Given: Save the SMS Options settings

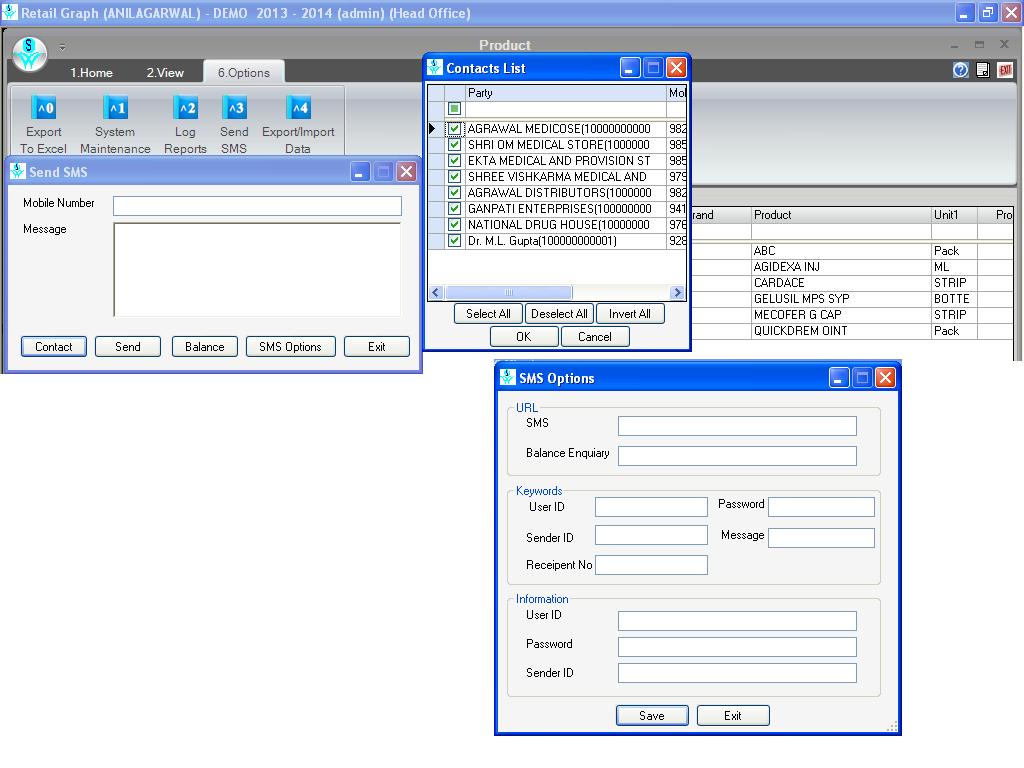Looking at the screenshot, I should tap(652, 716).
